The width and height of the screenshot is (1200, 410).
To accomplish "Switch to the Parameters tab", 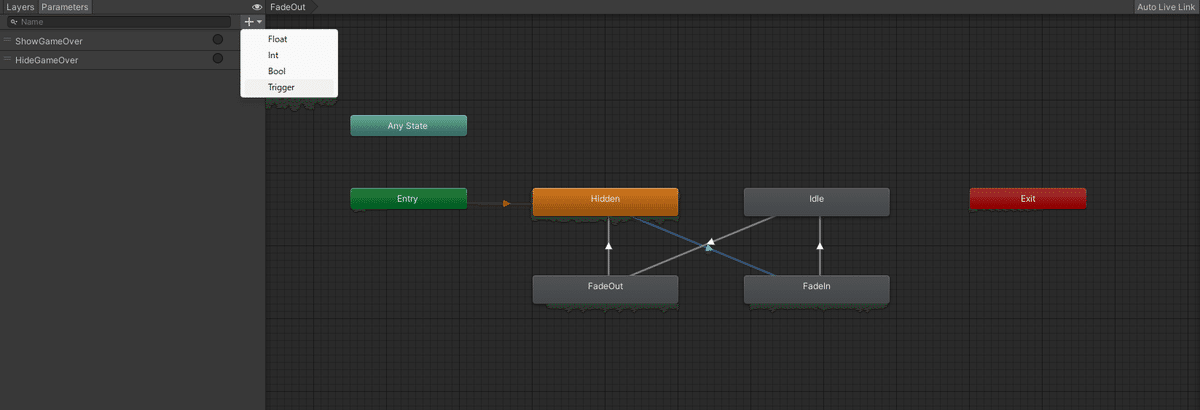I will tap(65, 7).
